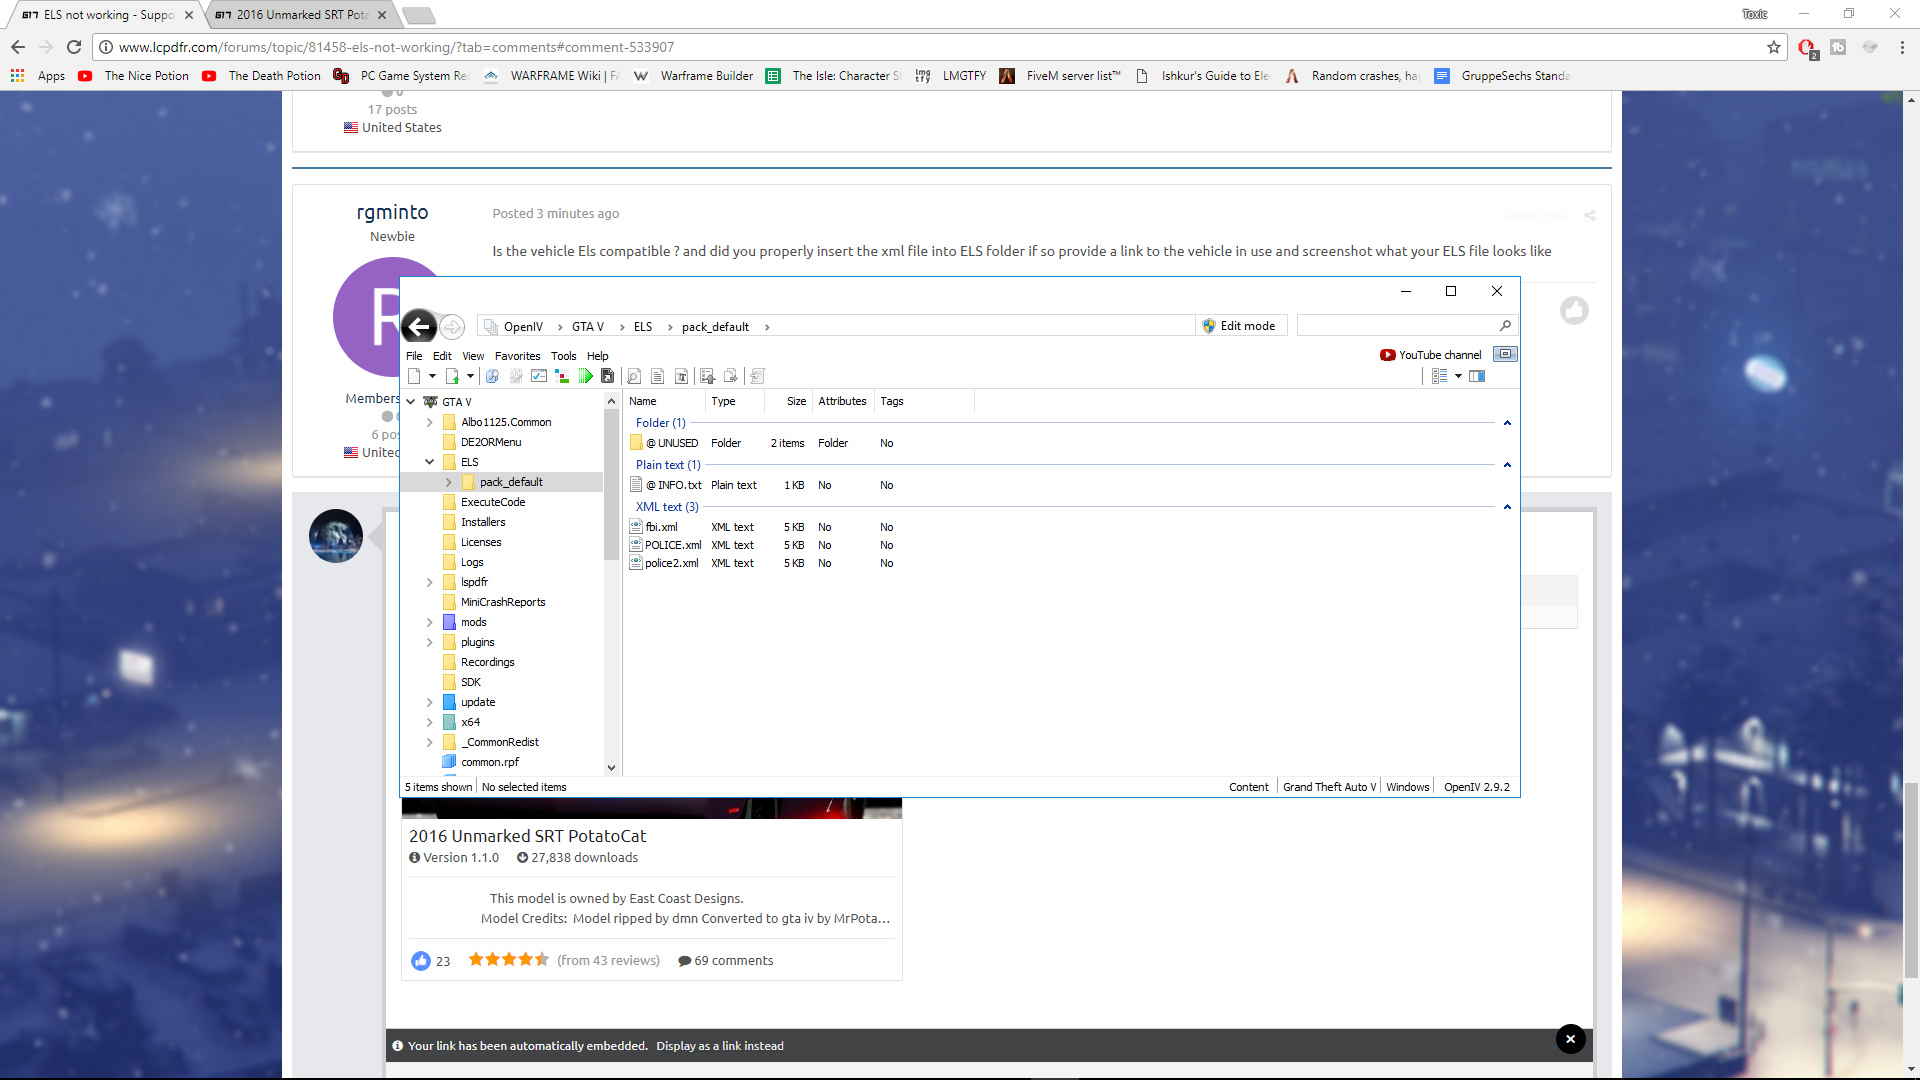Open the Tools menu

pyautogui.click(x=563, y=356)
